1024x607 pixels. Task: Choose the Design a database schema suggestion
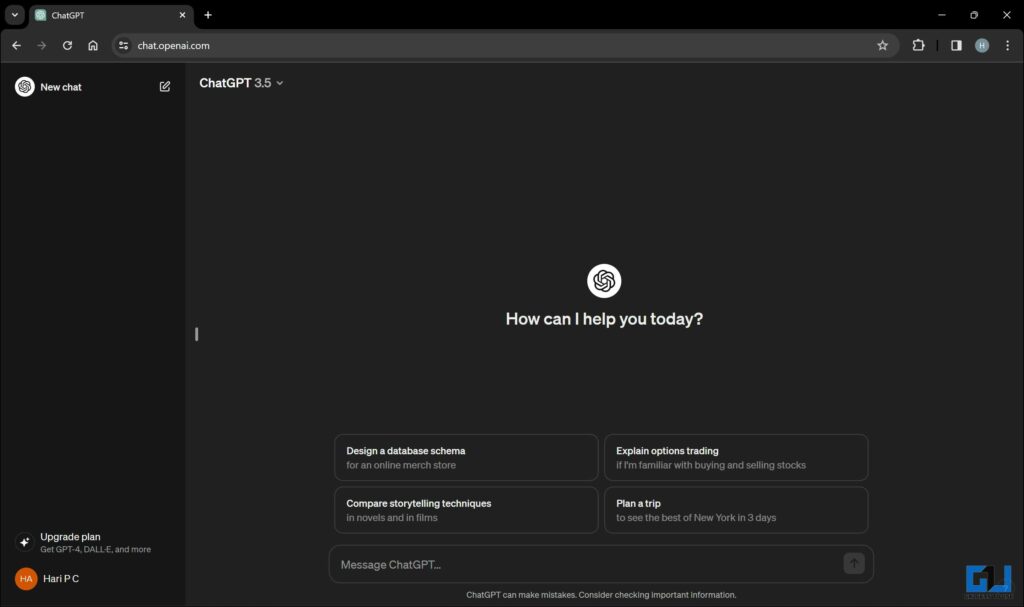[x=465, y=457]
